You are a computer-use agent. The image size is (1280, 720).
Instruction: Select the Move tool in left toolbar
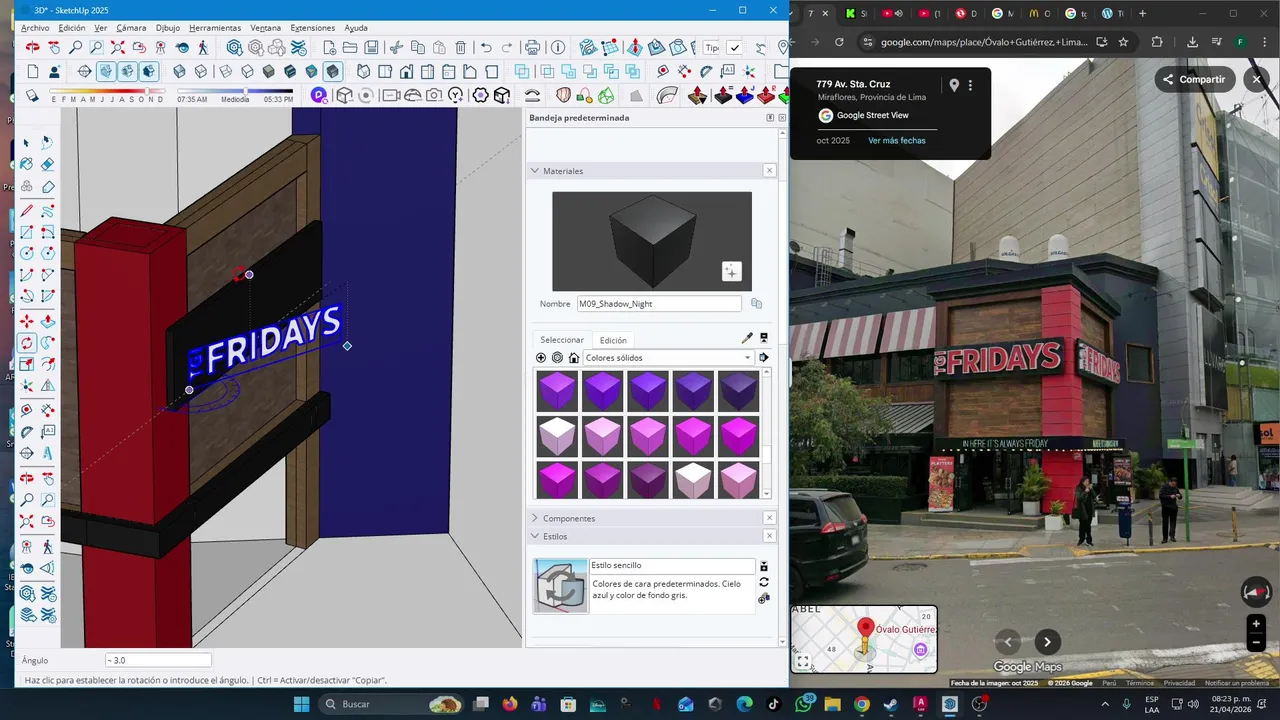[27, 320]
